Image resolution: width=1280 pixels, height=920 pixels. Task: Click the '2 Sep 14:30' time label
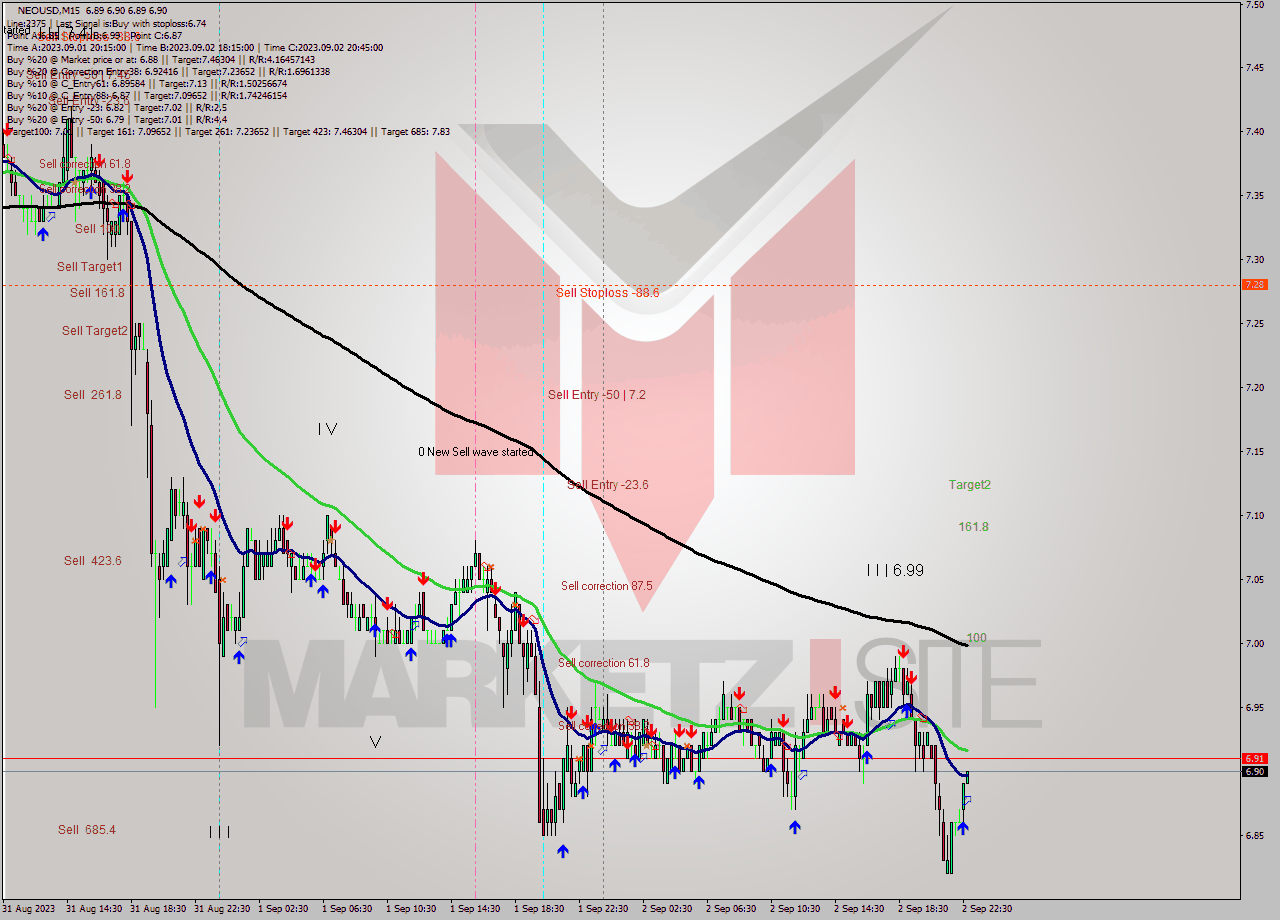click(859, 909)
